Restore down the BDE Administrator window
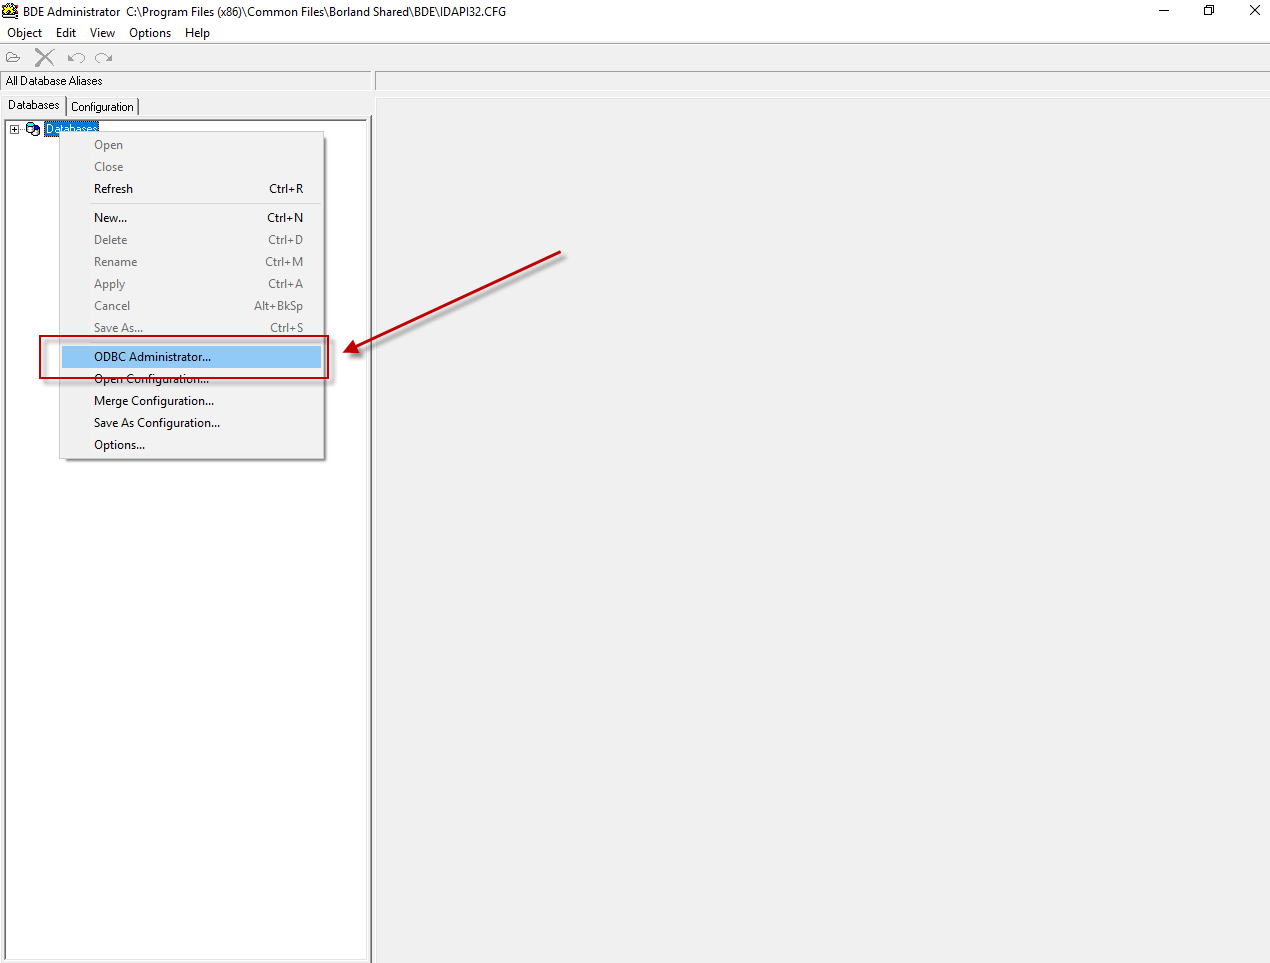1270x963 pixels. 1209,11
